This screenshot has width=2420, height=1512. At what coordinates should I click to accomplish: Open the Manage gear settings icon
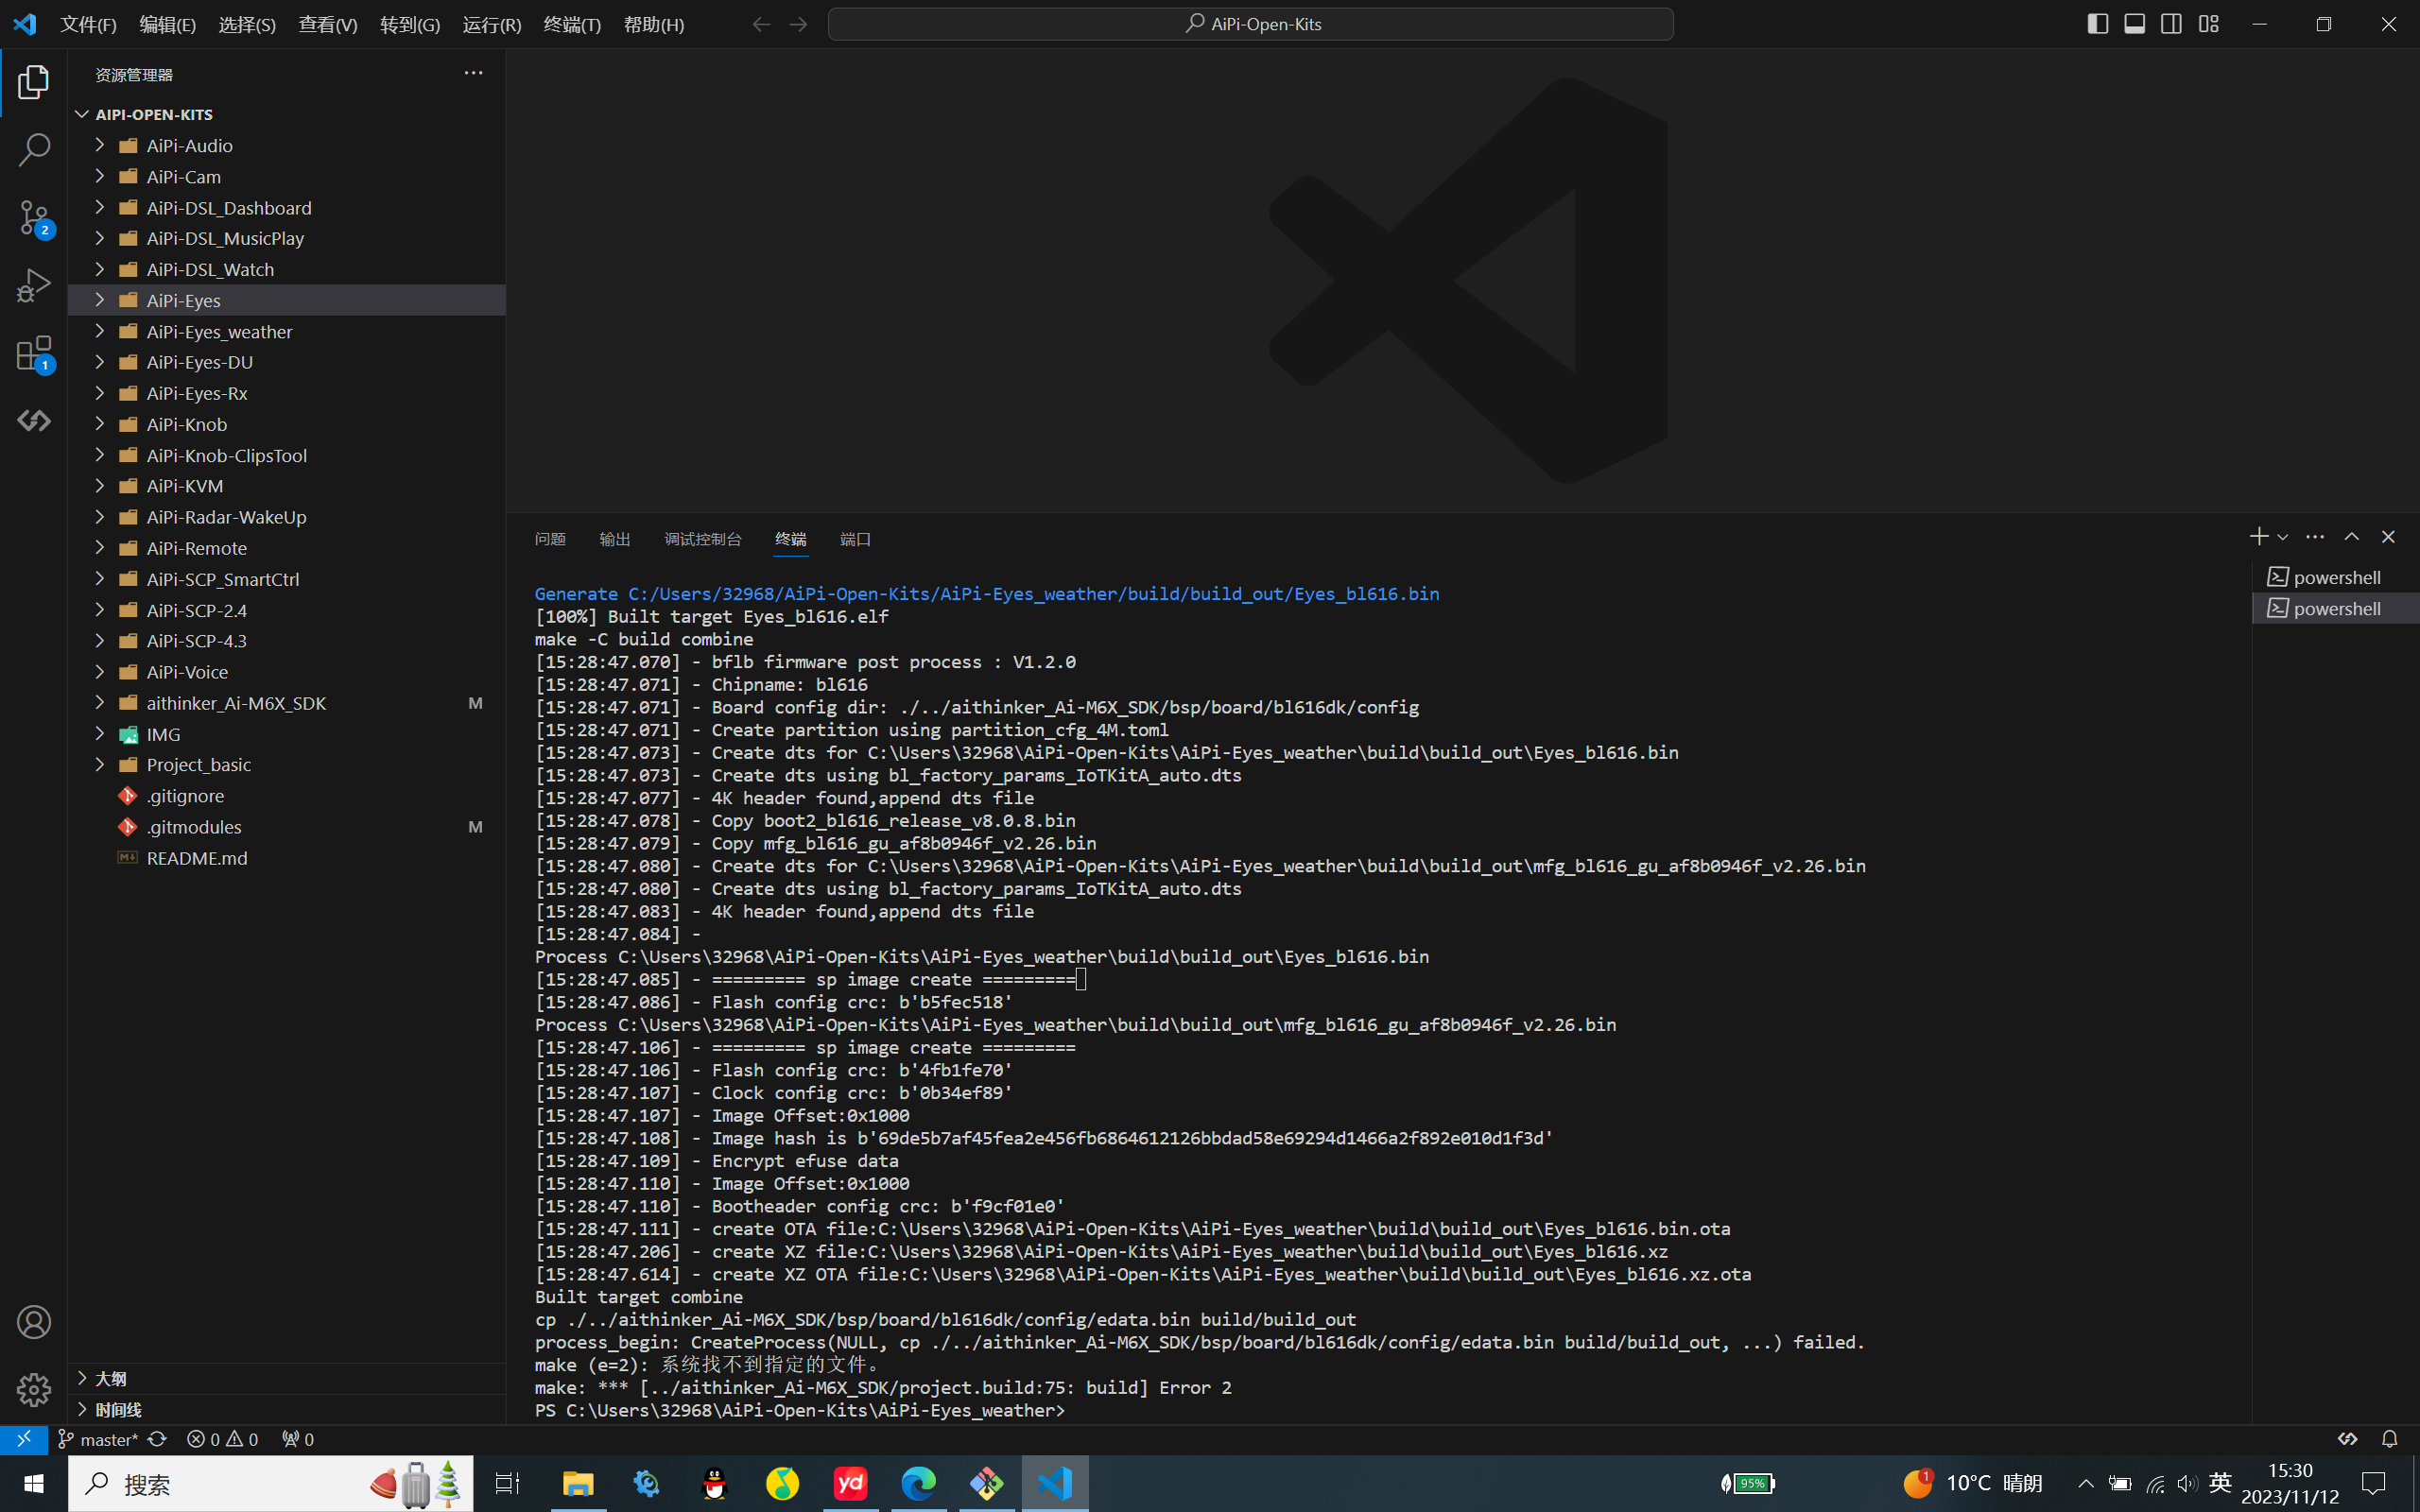tap(33, 1389)
